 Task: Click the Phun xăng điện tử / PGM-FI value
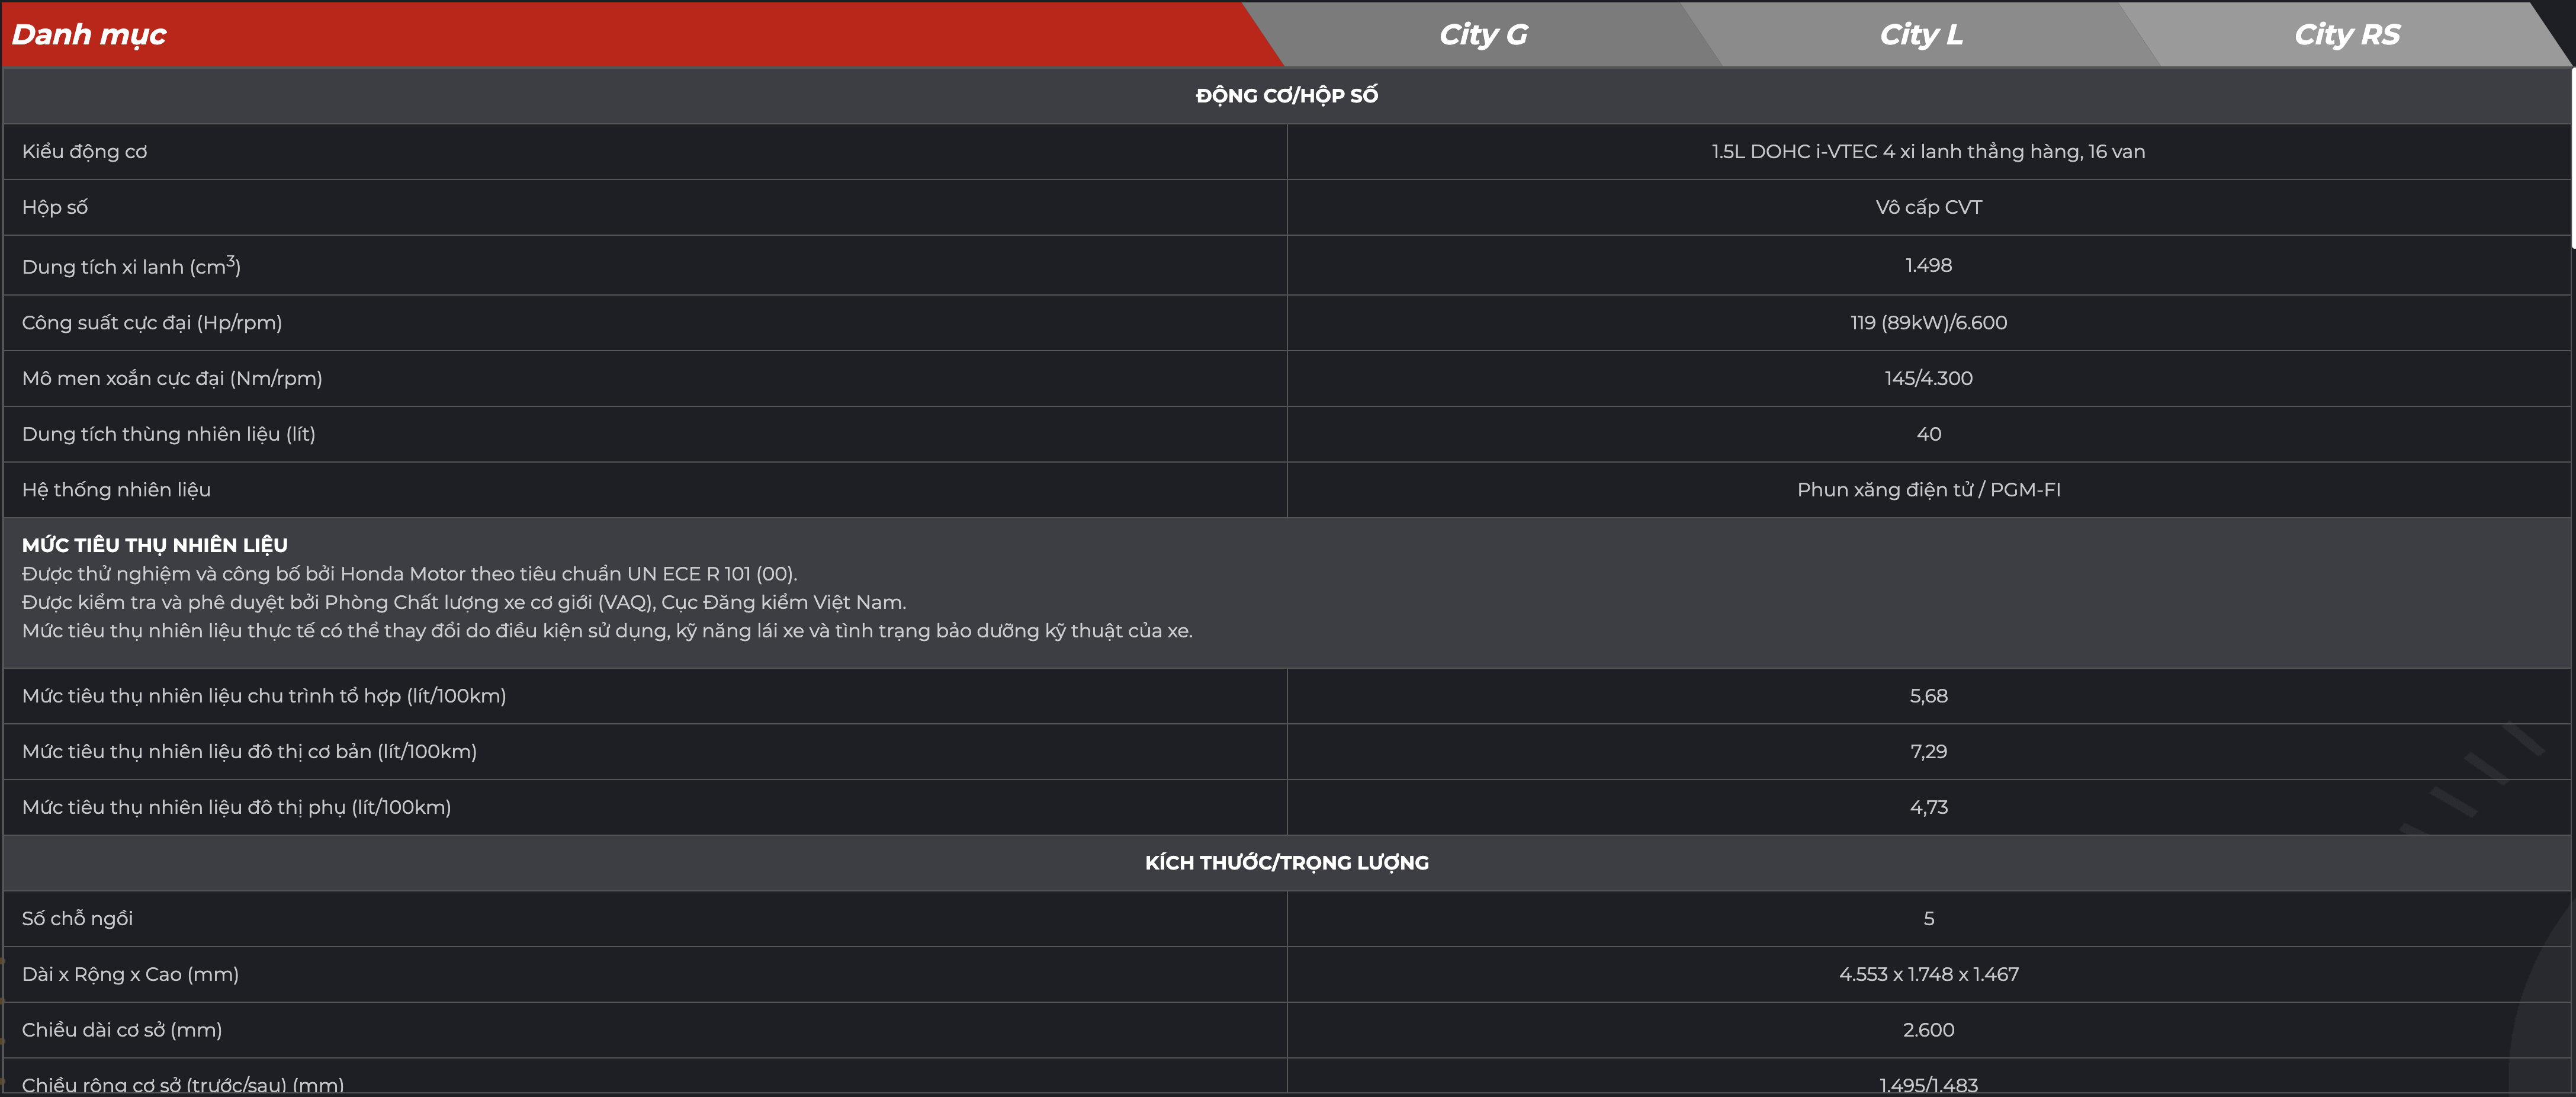[x=1928, y=490]
